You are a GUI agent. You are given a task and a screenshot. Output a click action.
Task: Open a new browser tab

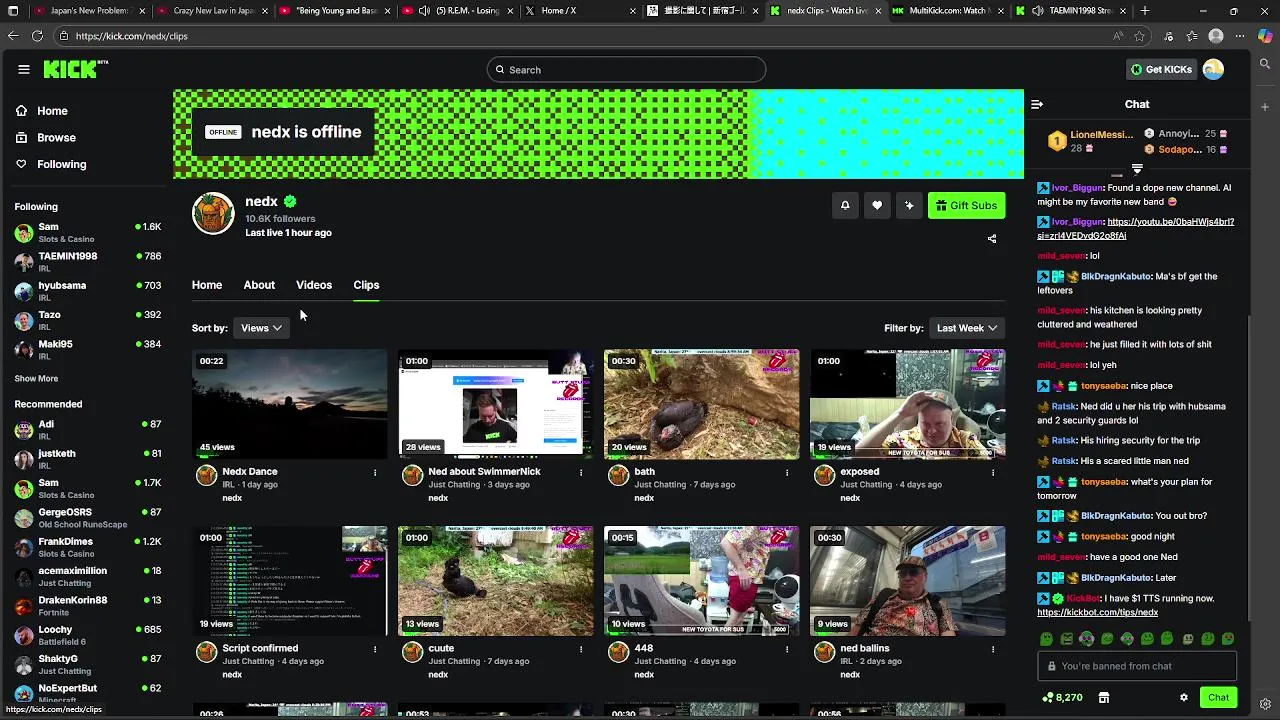point(1145,11)
